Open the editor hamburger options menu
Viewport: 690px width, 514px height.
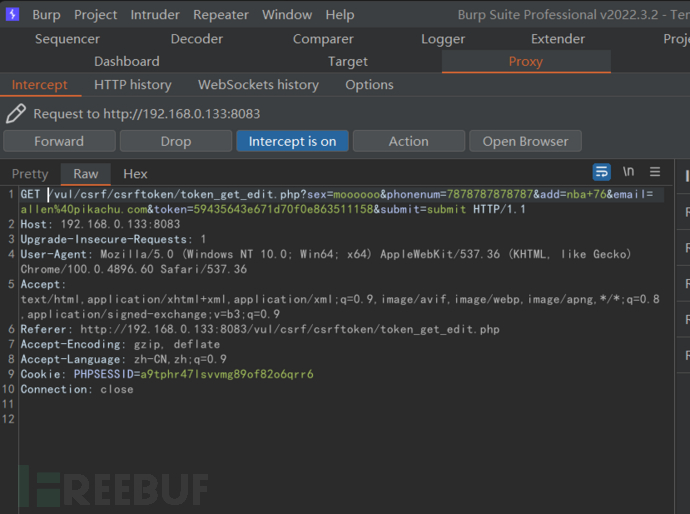[655, 172]
